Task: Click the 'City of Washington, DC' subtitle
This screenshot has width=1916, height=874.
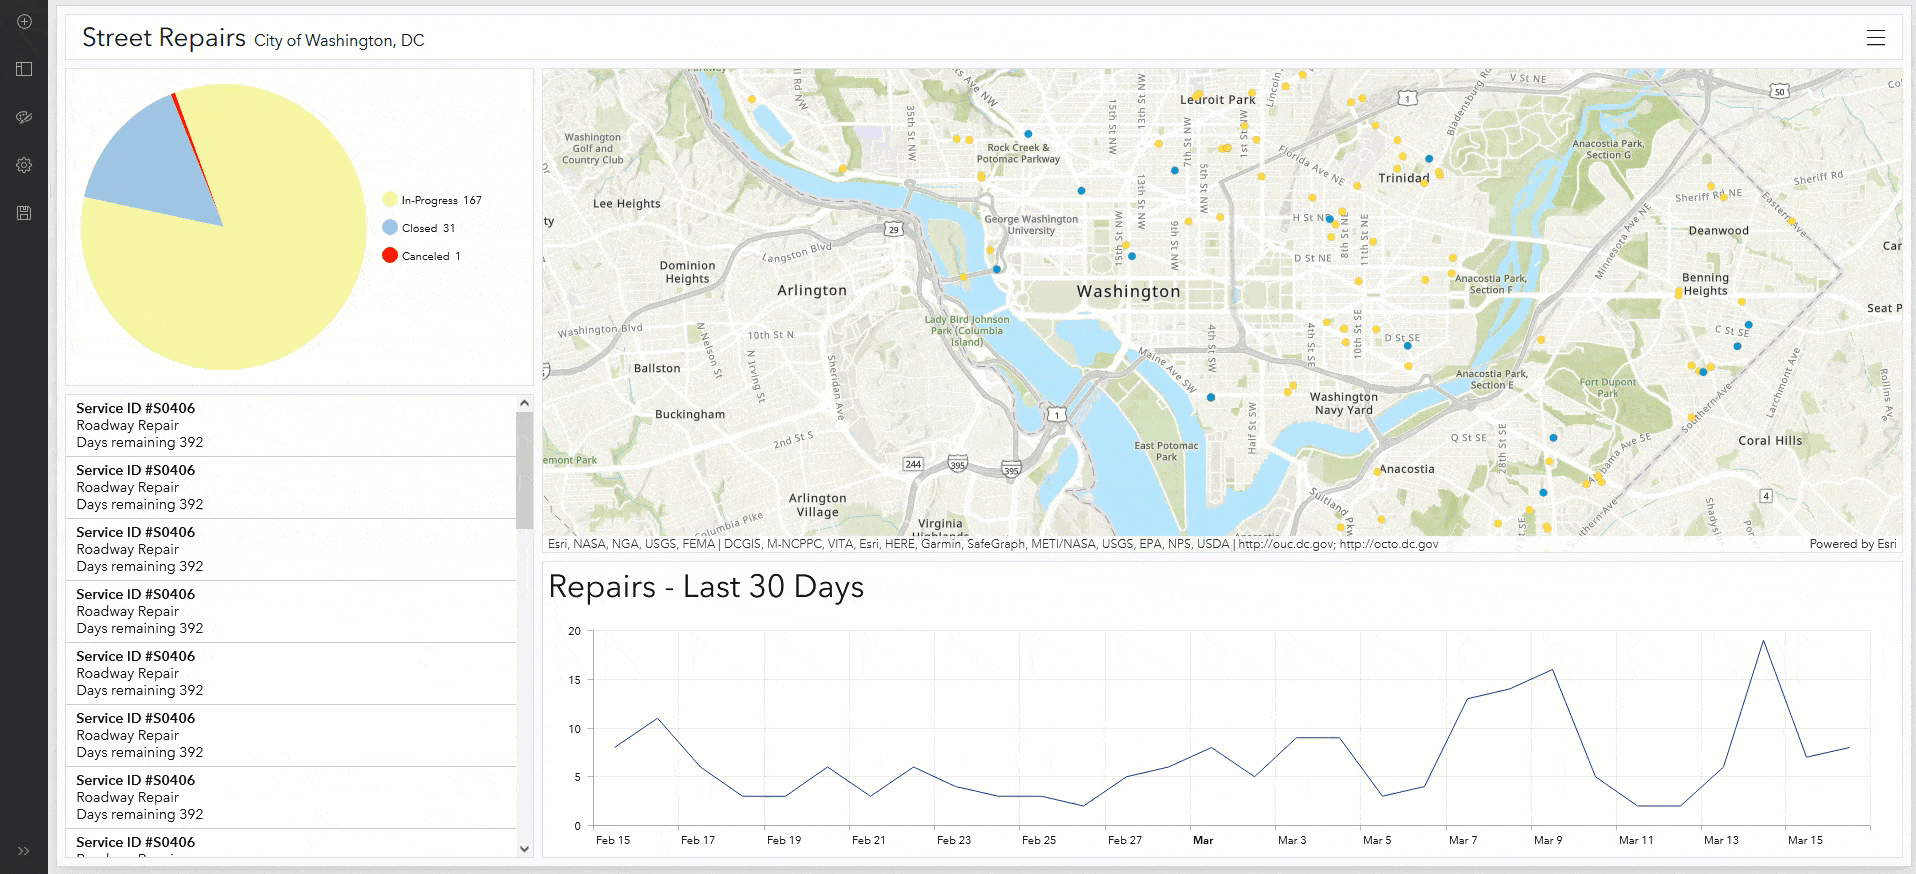Action: tap(339, 40)
